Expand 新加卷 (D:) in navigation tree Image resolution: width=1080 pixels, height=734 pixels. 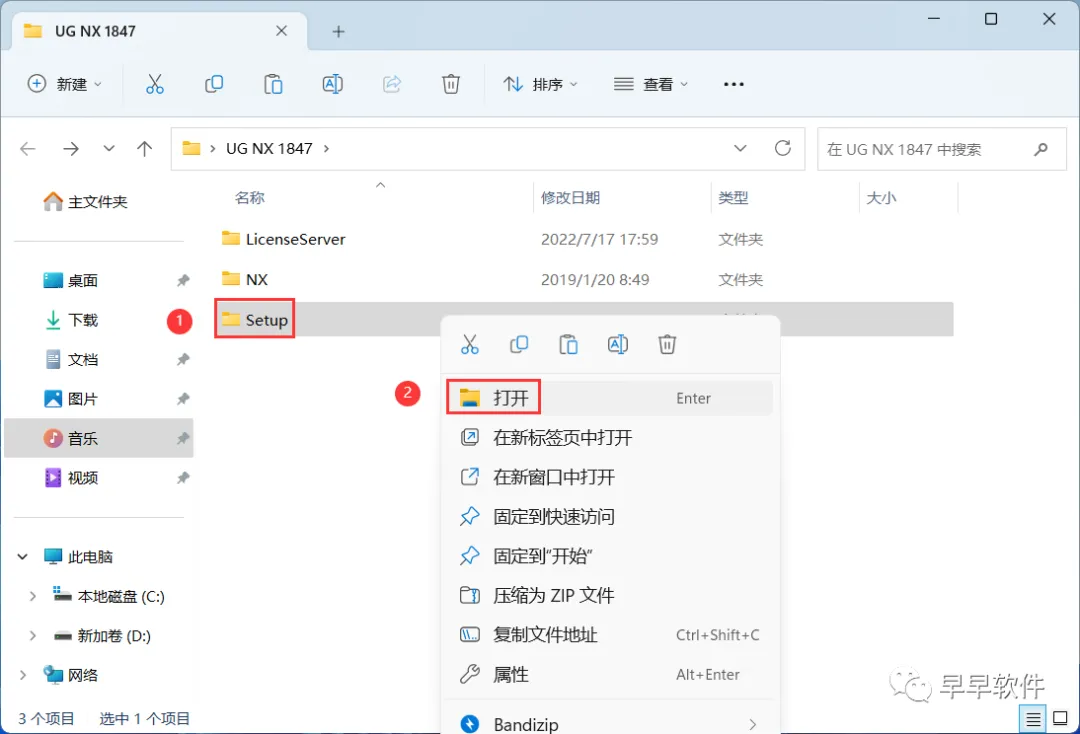point(32,636)
